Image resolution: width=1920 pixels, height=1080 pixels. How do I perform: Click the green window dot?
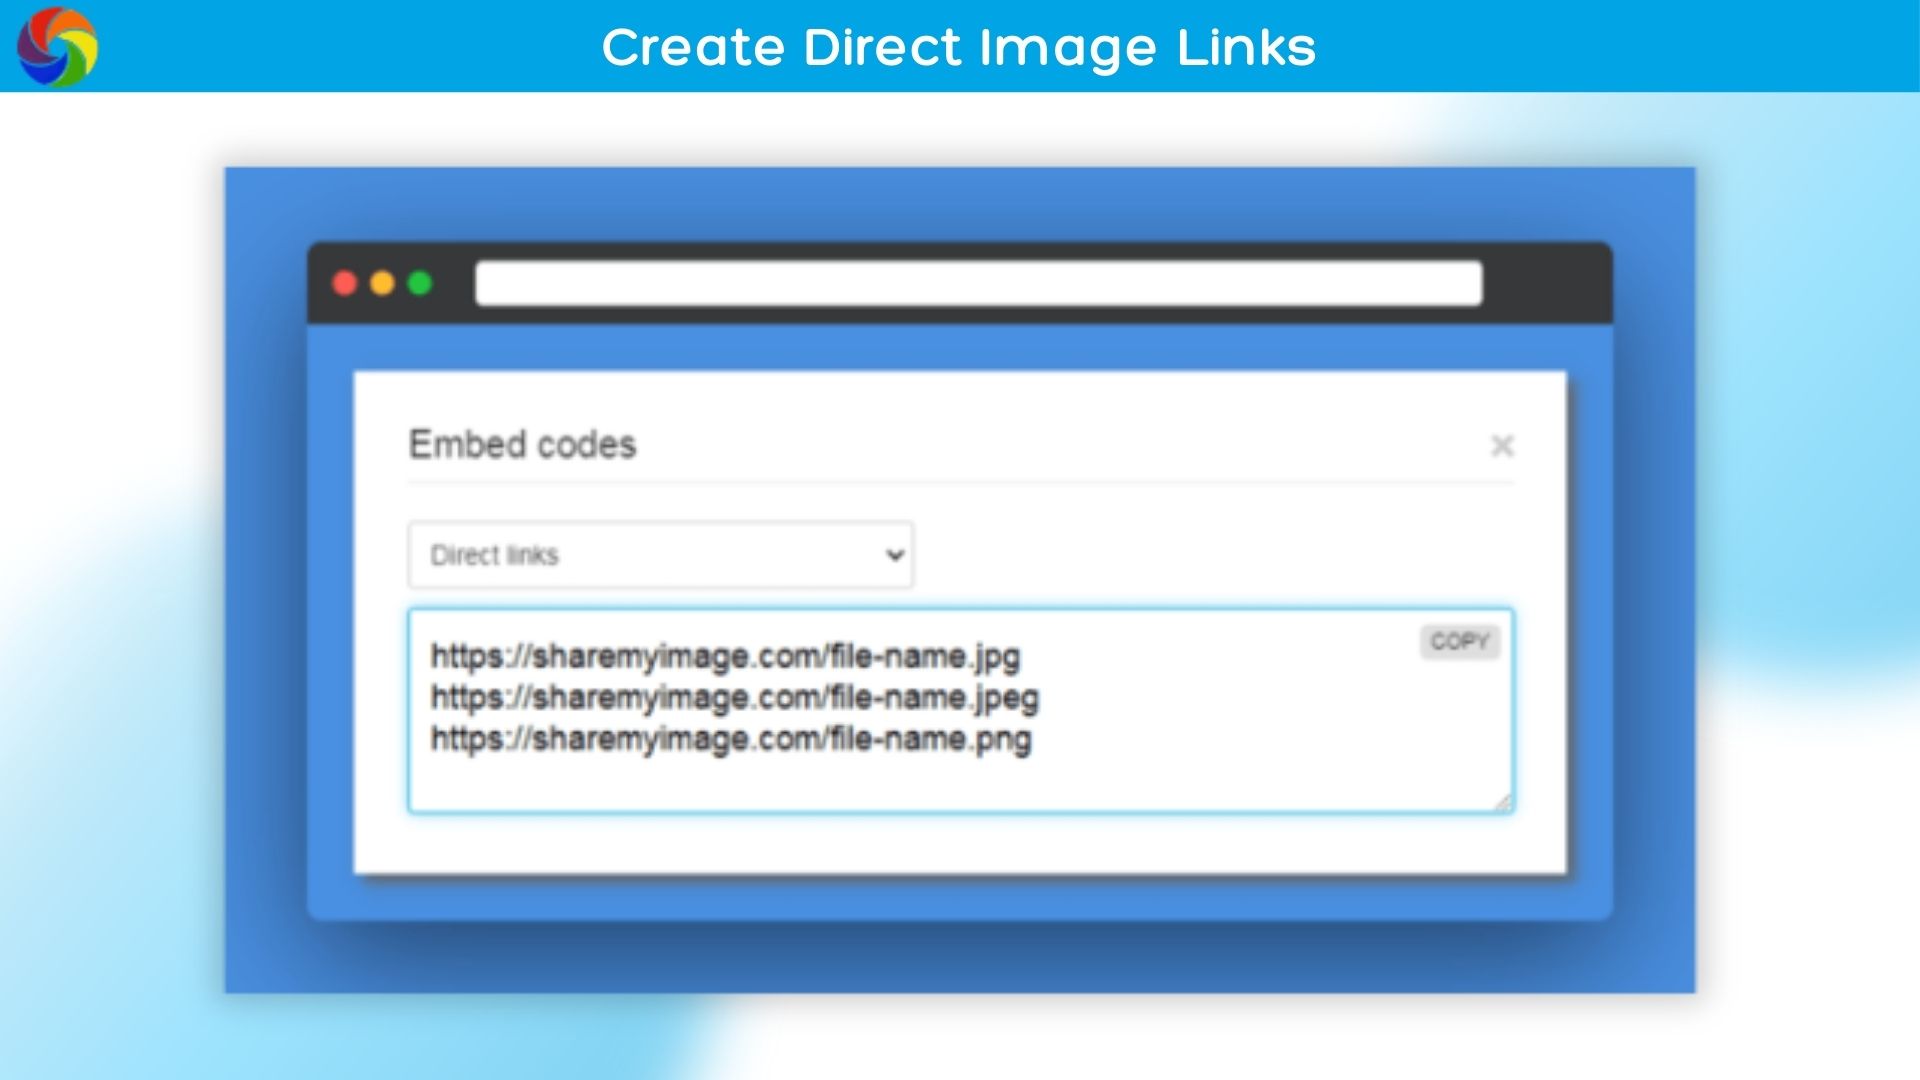click(420, 284)
